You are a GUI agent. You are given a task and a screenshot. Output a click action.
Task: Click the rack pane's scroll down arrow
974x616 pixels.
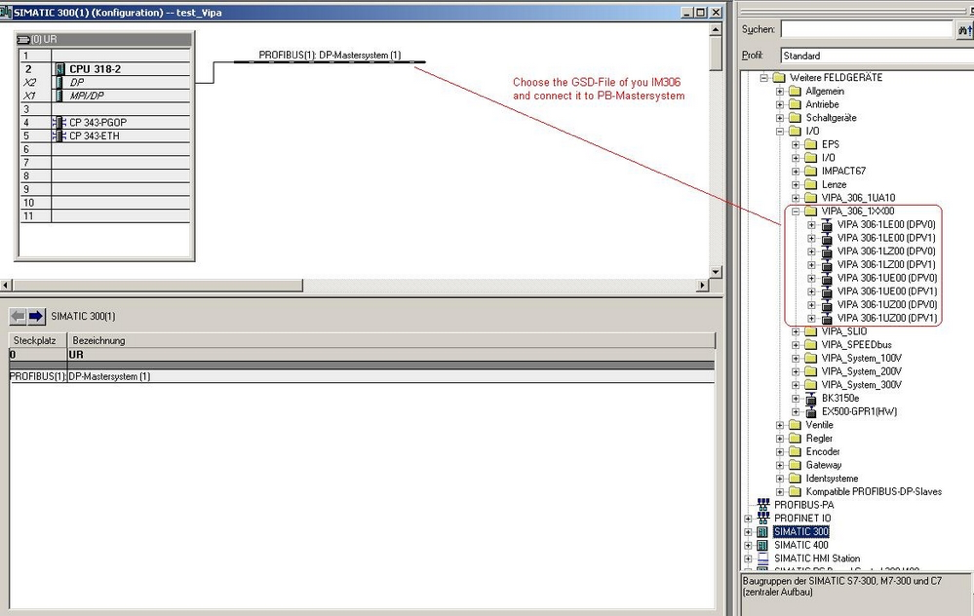tap(716, 272)
